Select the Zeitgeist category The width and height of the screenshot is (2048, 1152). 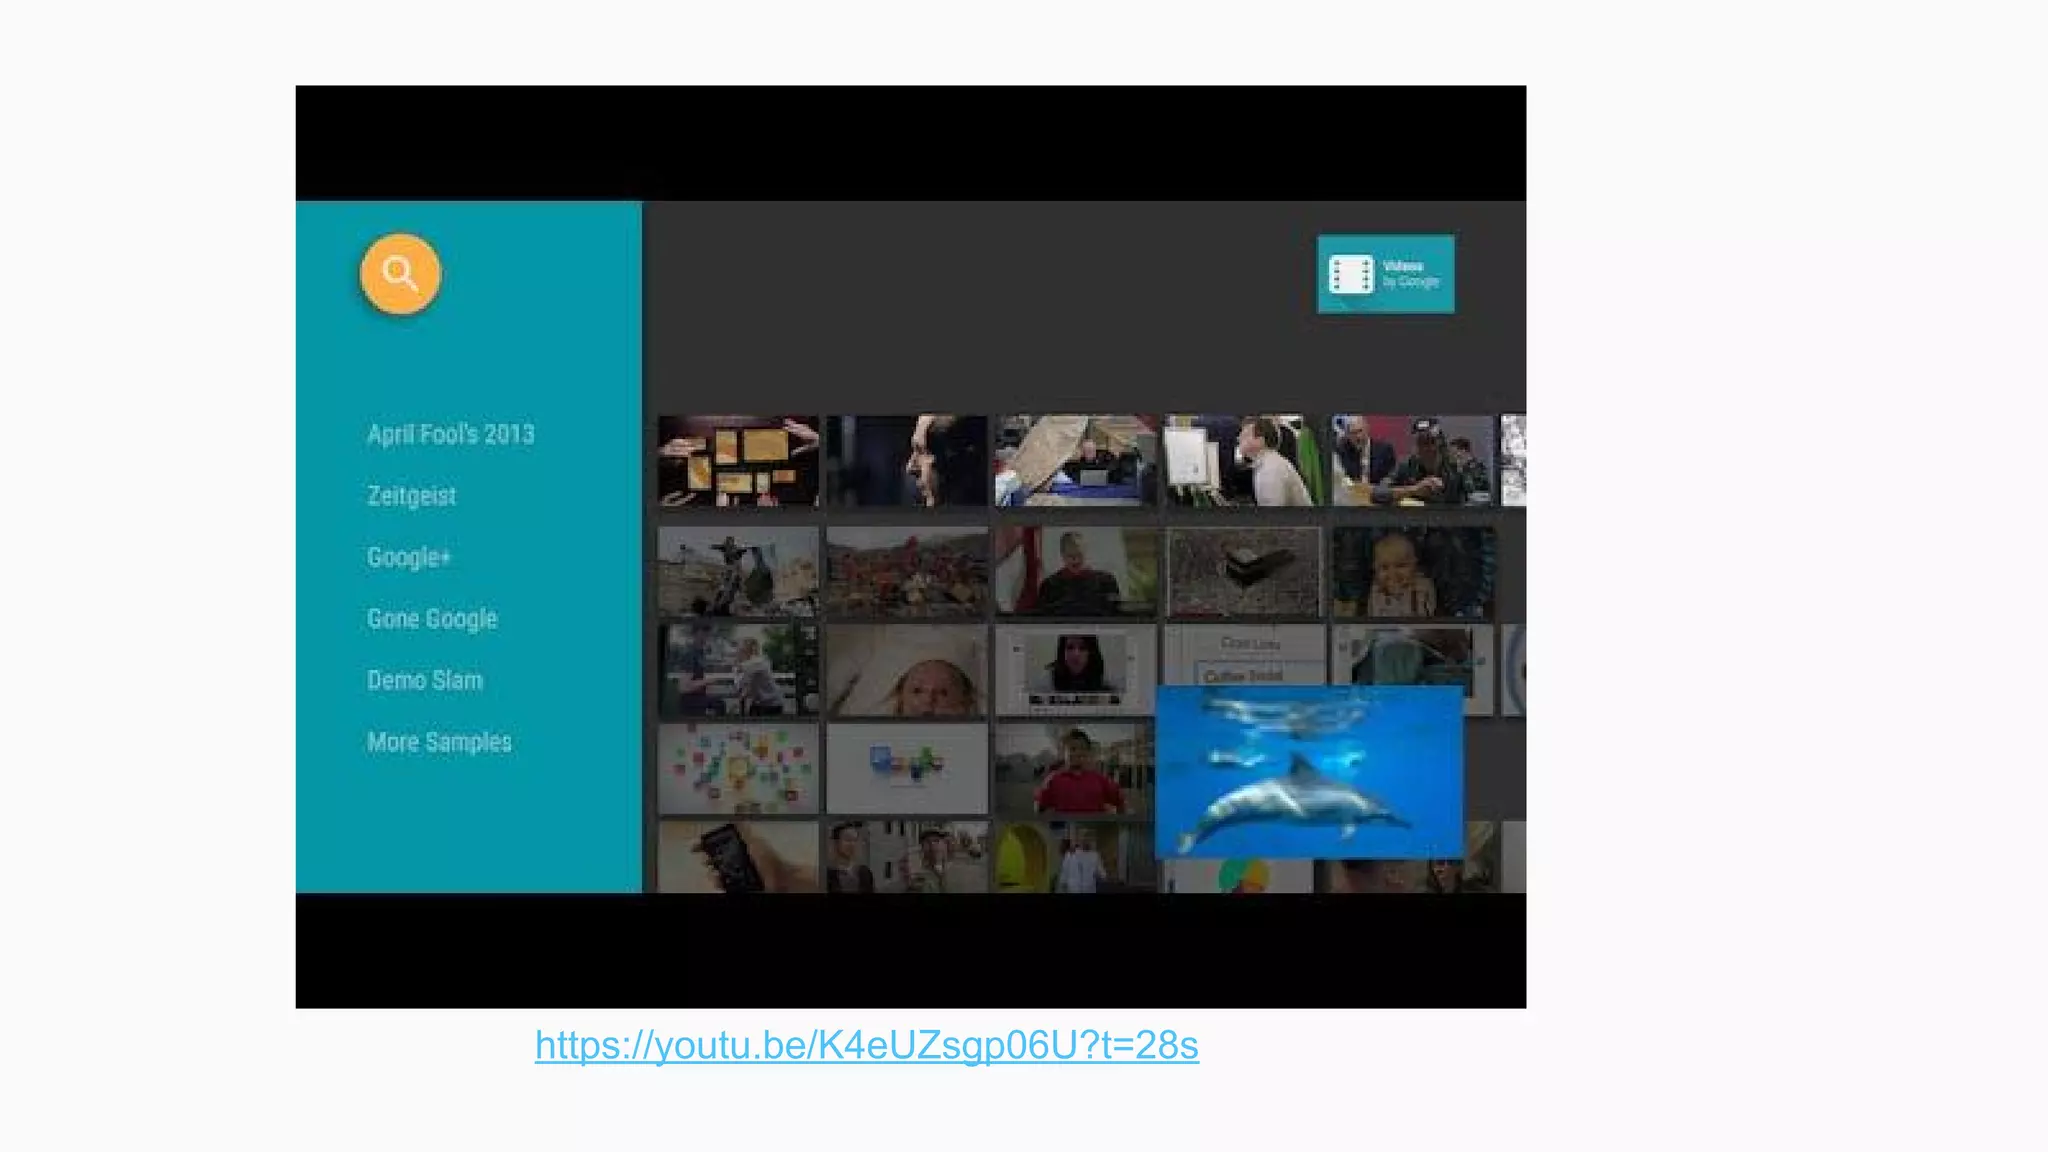(x=411, y=496)
